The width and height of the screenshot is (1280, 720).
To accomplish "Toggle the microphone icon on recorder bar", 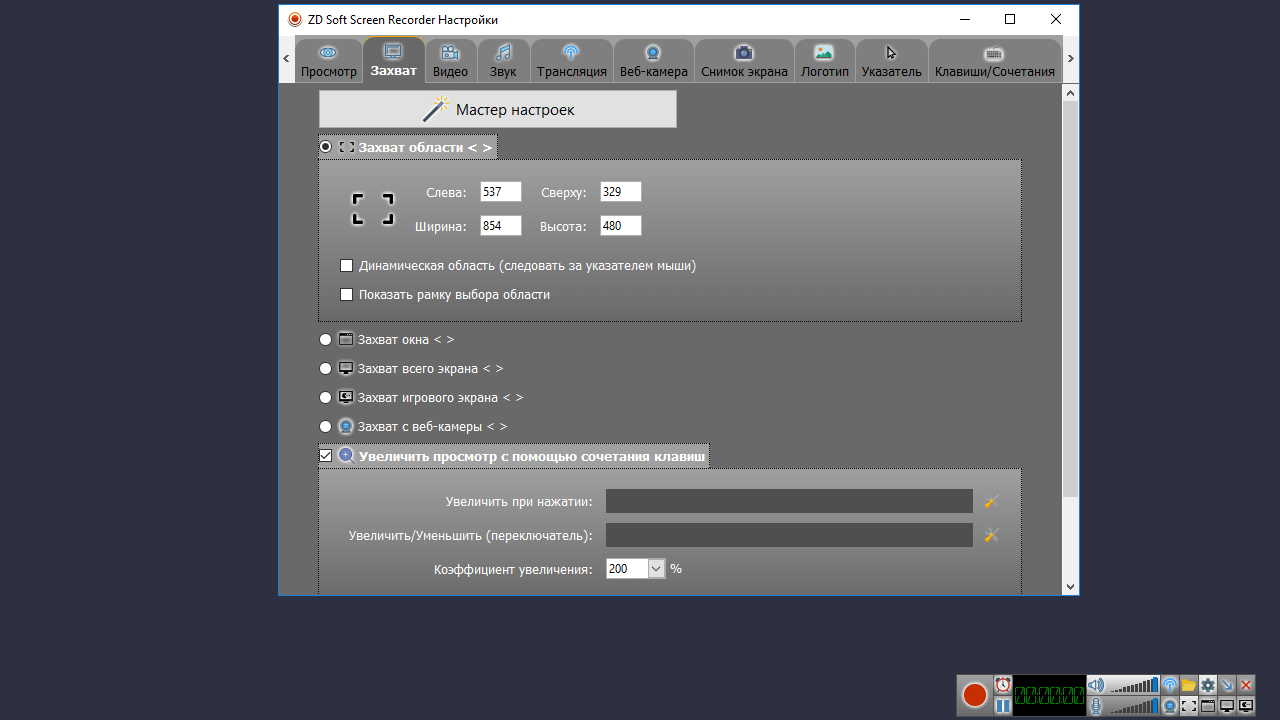I will coord(1096,706).
